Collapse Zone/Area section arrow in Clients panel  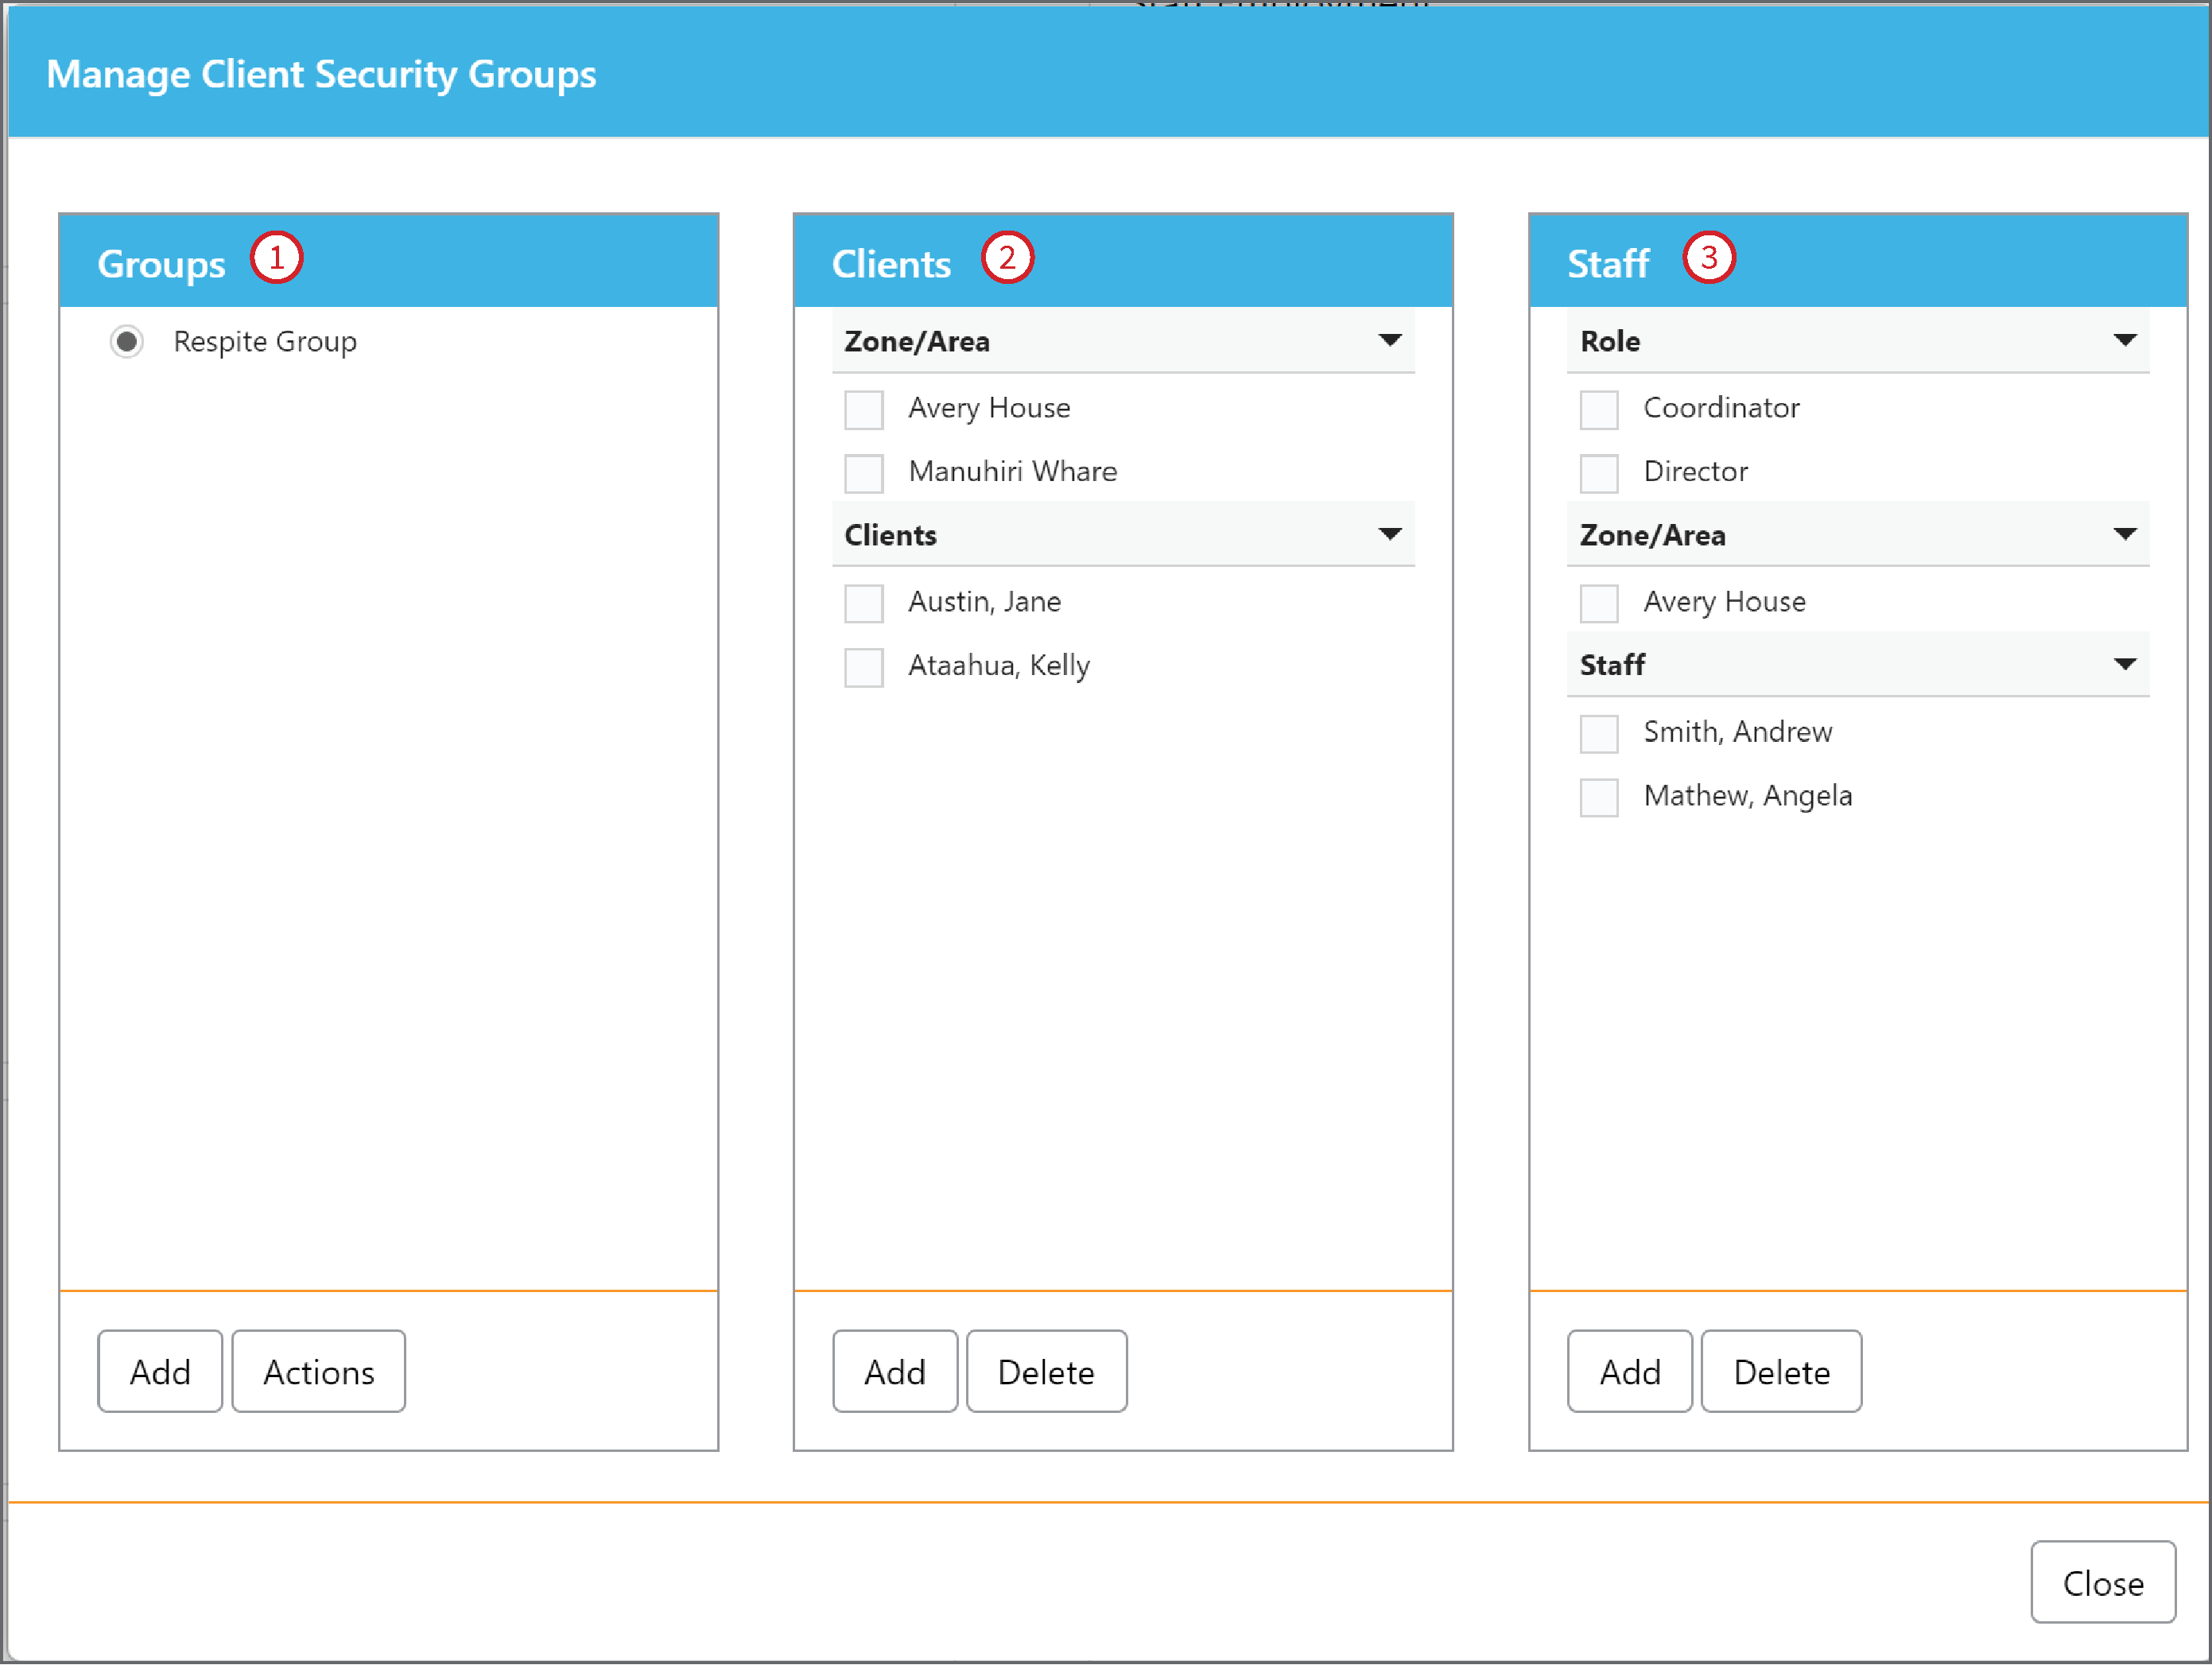[1389, 340]
